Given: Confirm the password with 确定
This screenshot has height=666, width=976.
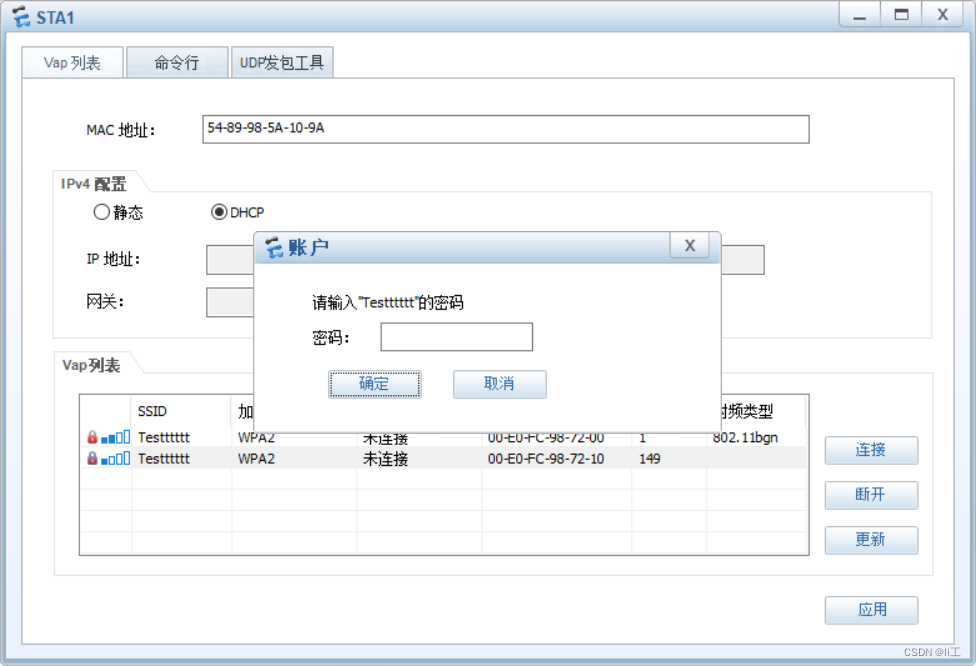Looking at the screenshot, I should 375,384.
